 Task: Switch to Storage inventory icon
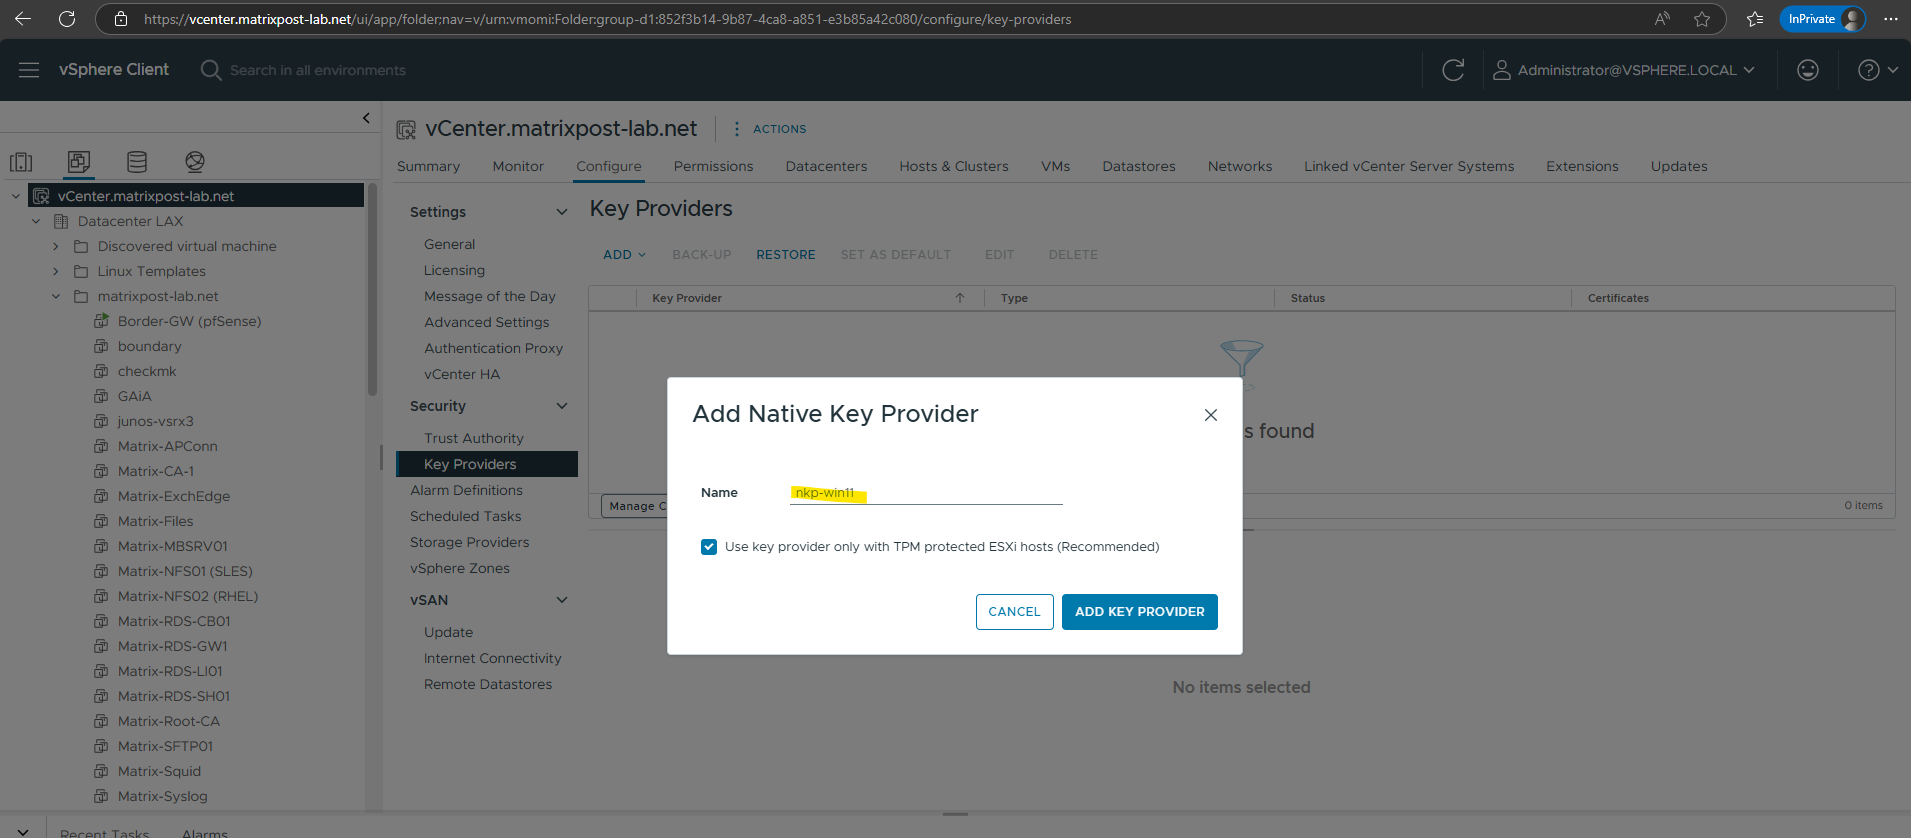[137, 162]
